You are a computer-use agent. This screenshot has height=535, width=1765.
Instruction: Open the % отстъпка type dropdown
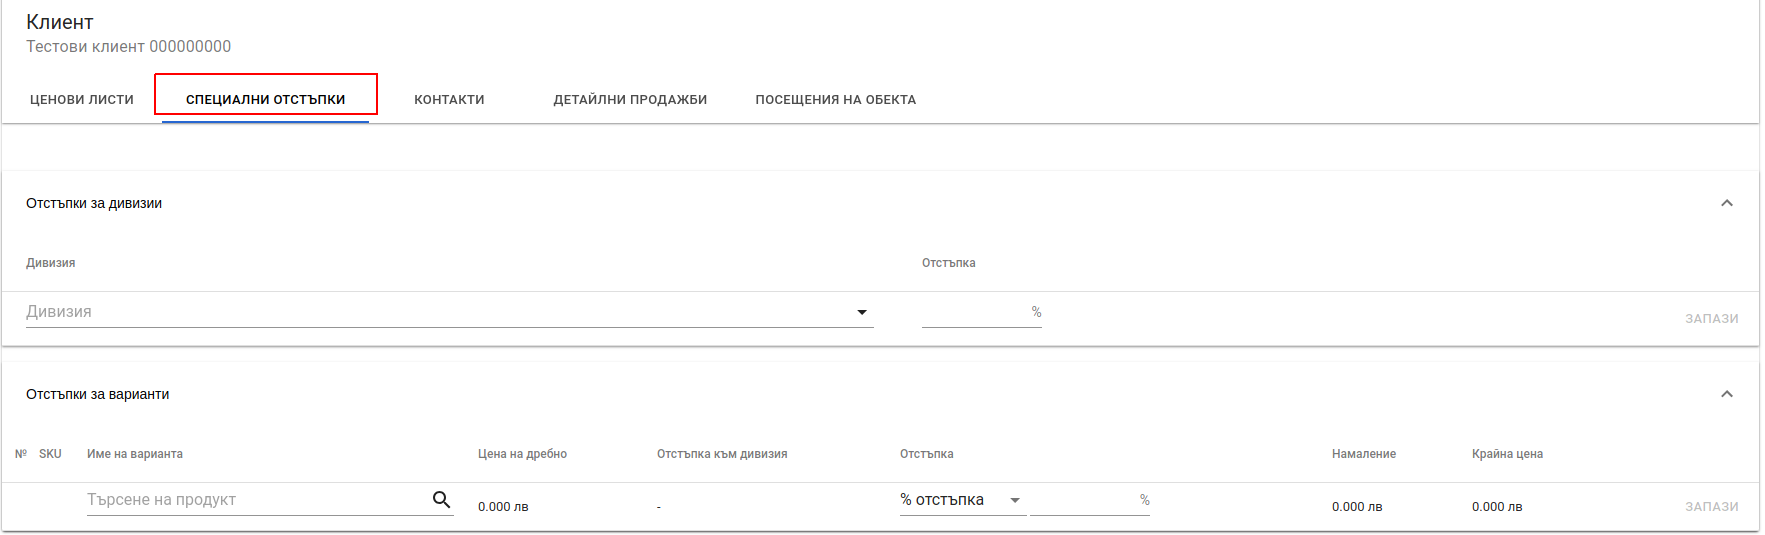click(x=962, y=500)
